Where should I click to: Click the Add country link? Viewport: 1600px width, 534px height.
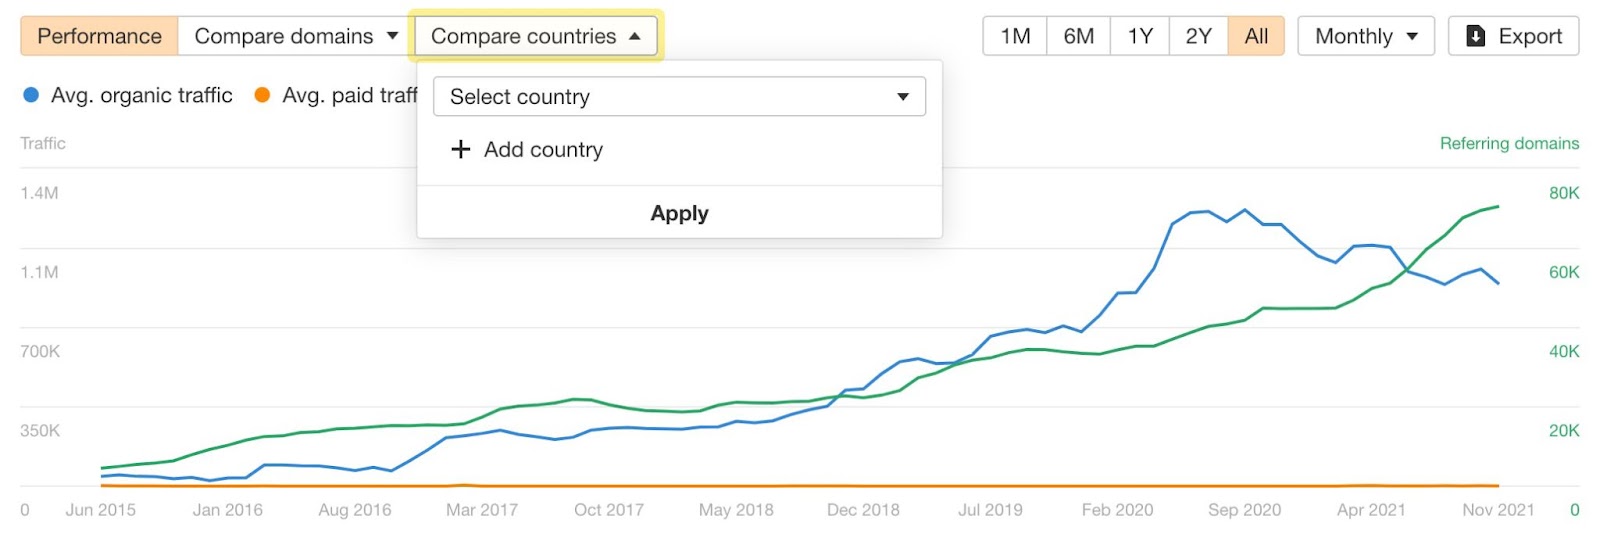coord(527,150)
